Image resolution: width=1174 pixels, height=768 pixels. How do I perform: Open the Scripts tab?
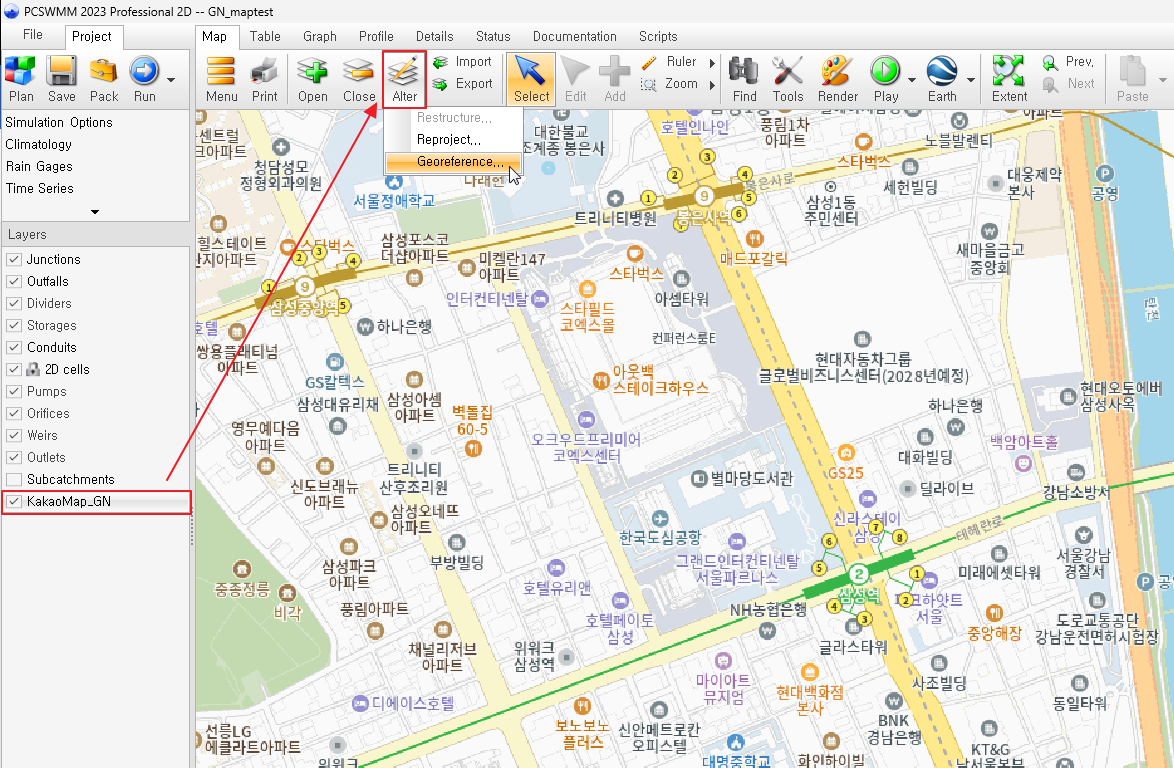click(657, 36)
